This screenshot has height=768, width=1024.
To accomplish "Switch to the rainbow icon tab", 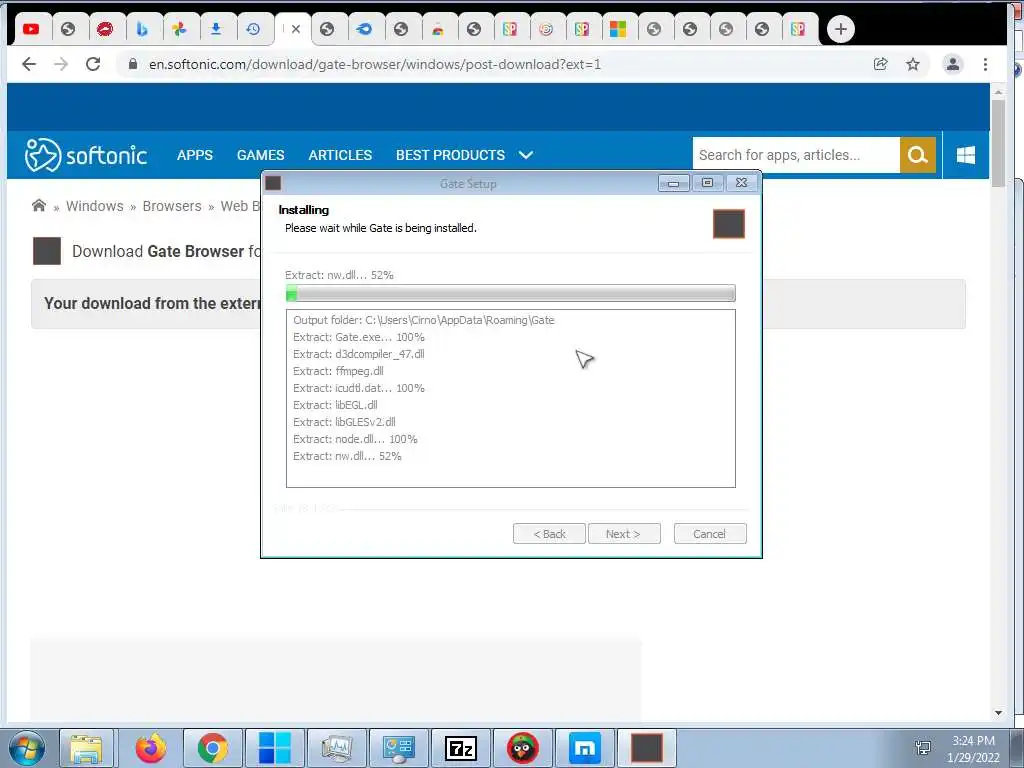I will click(x=438, y=29).
